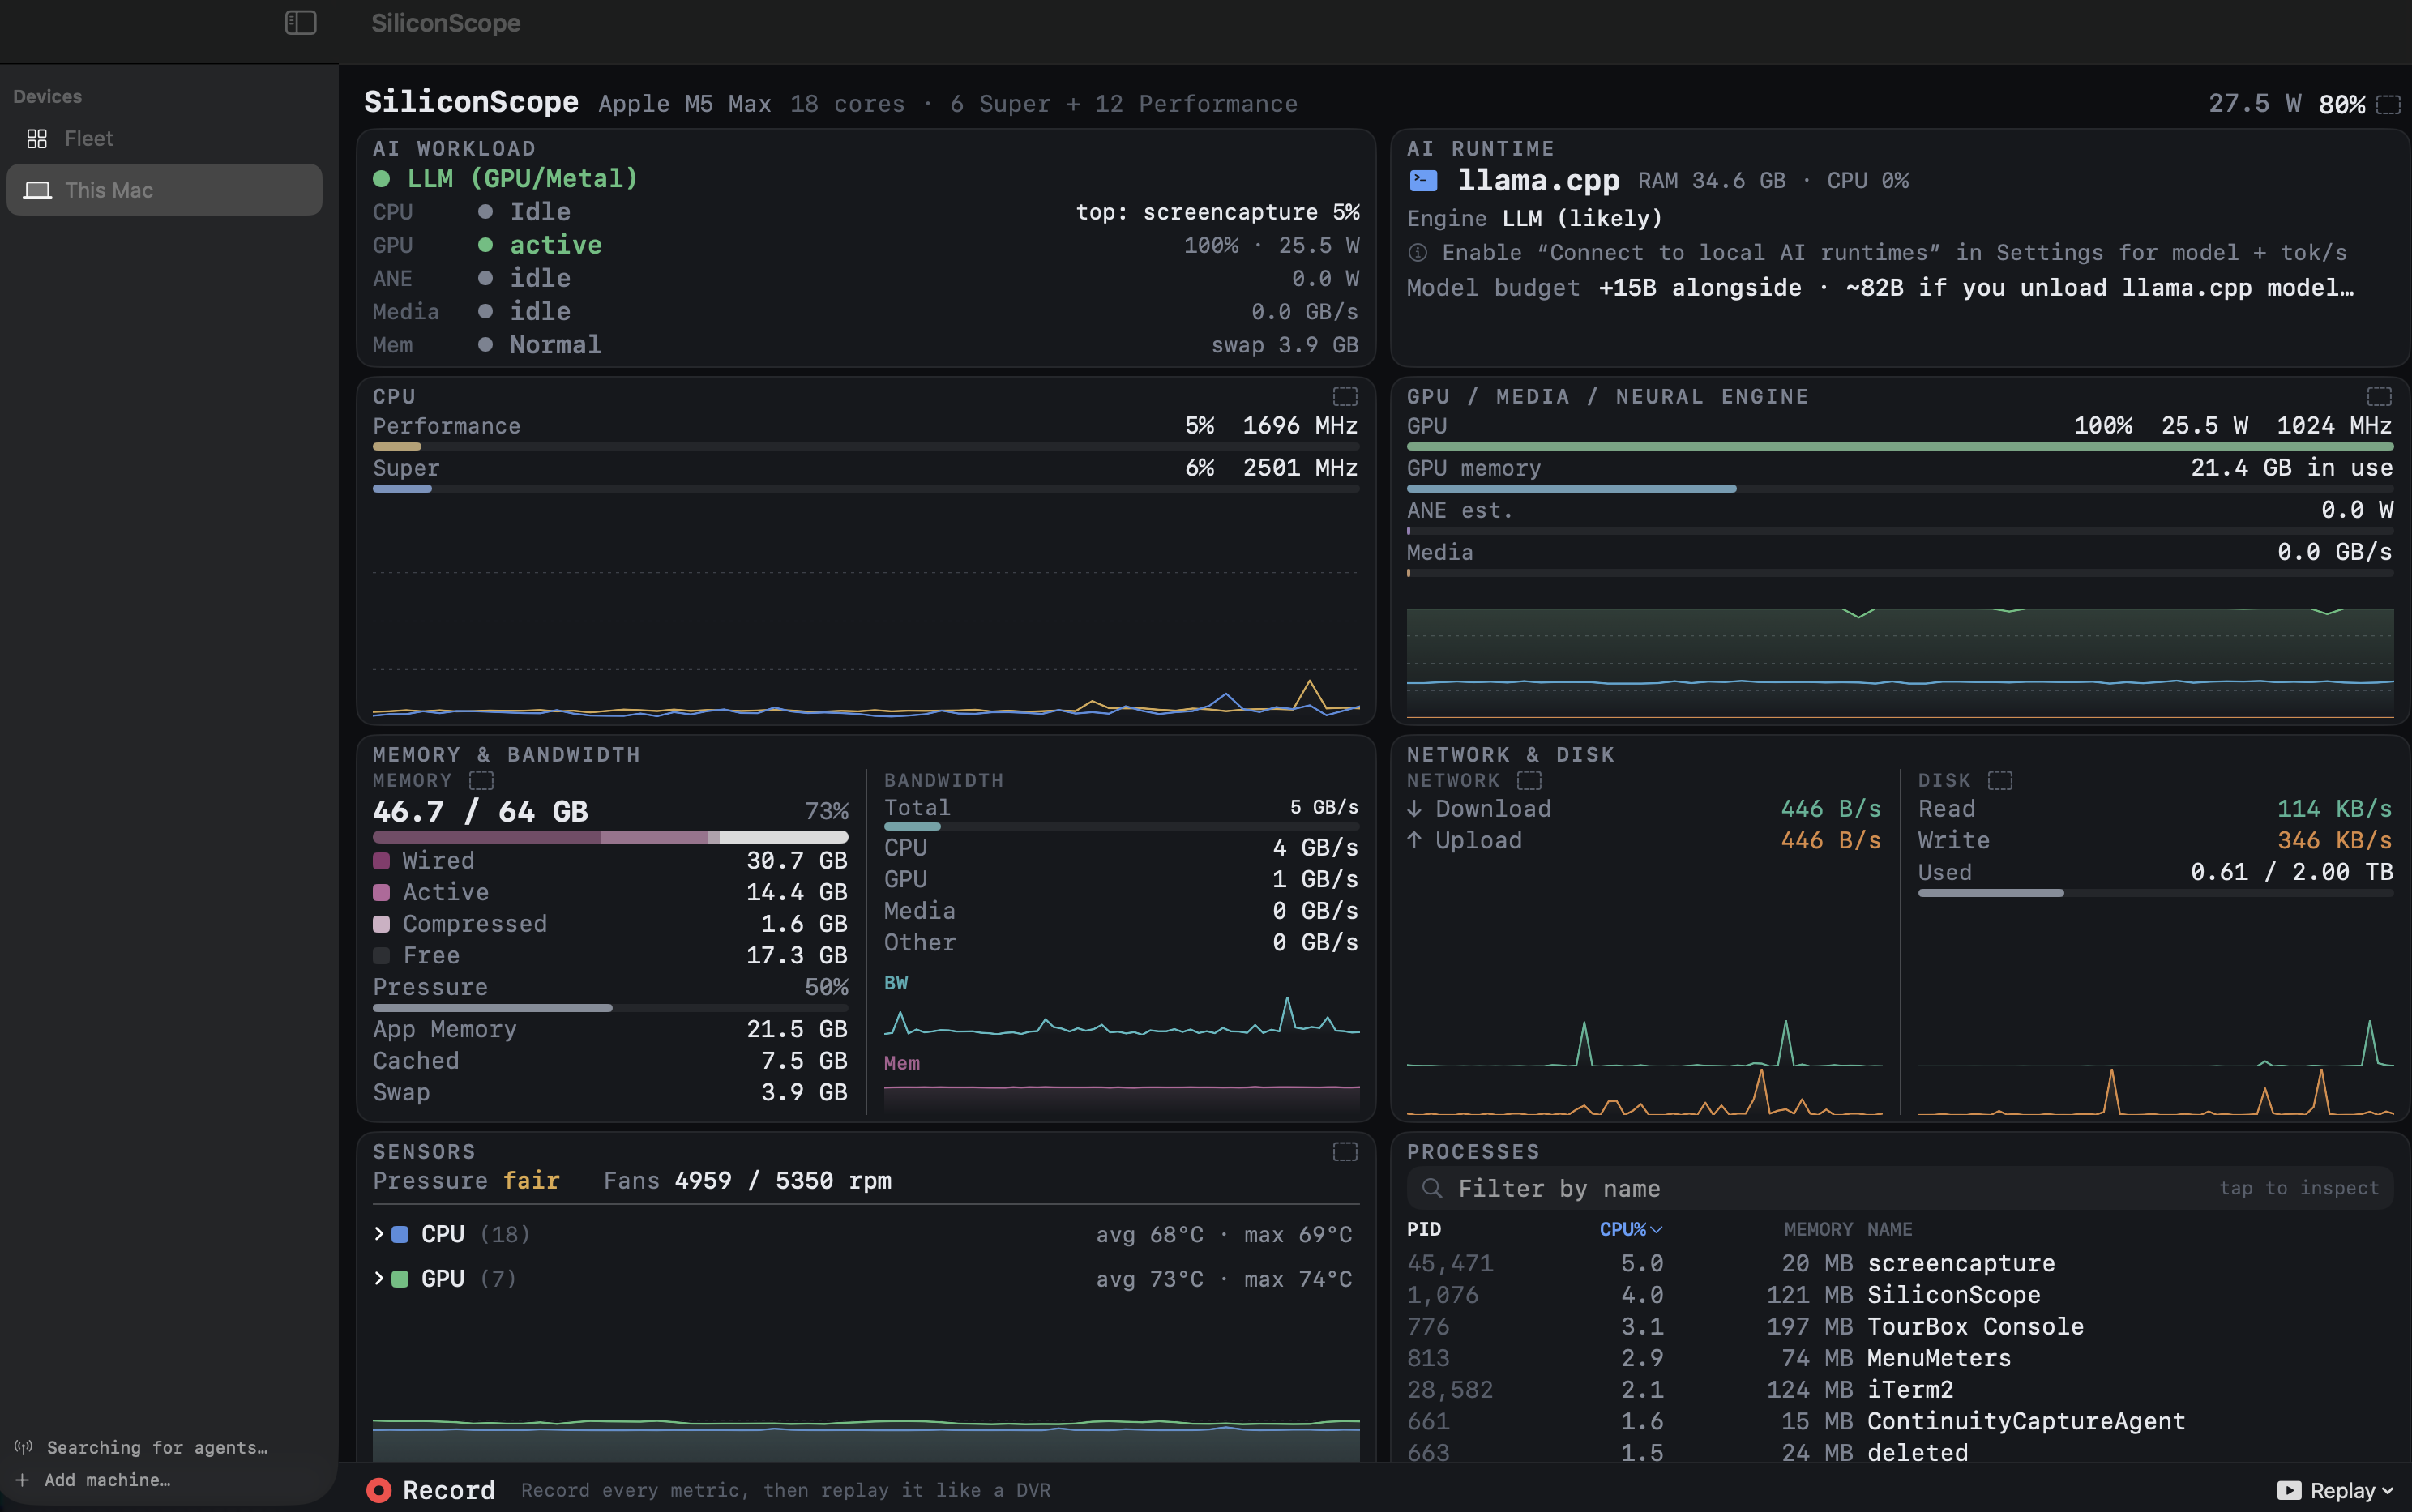Click the 'swap 3.9 GB' value in AI Workload
The width and height of the screenshot is (2412, 1512).
click(1285, 345)
